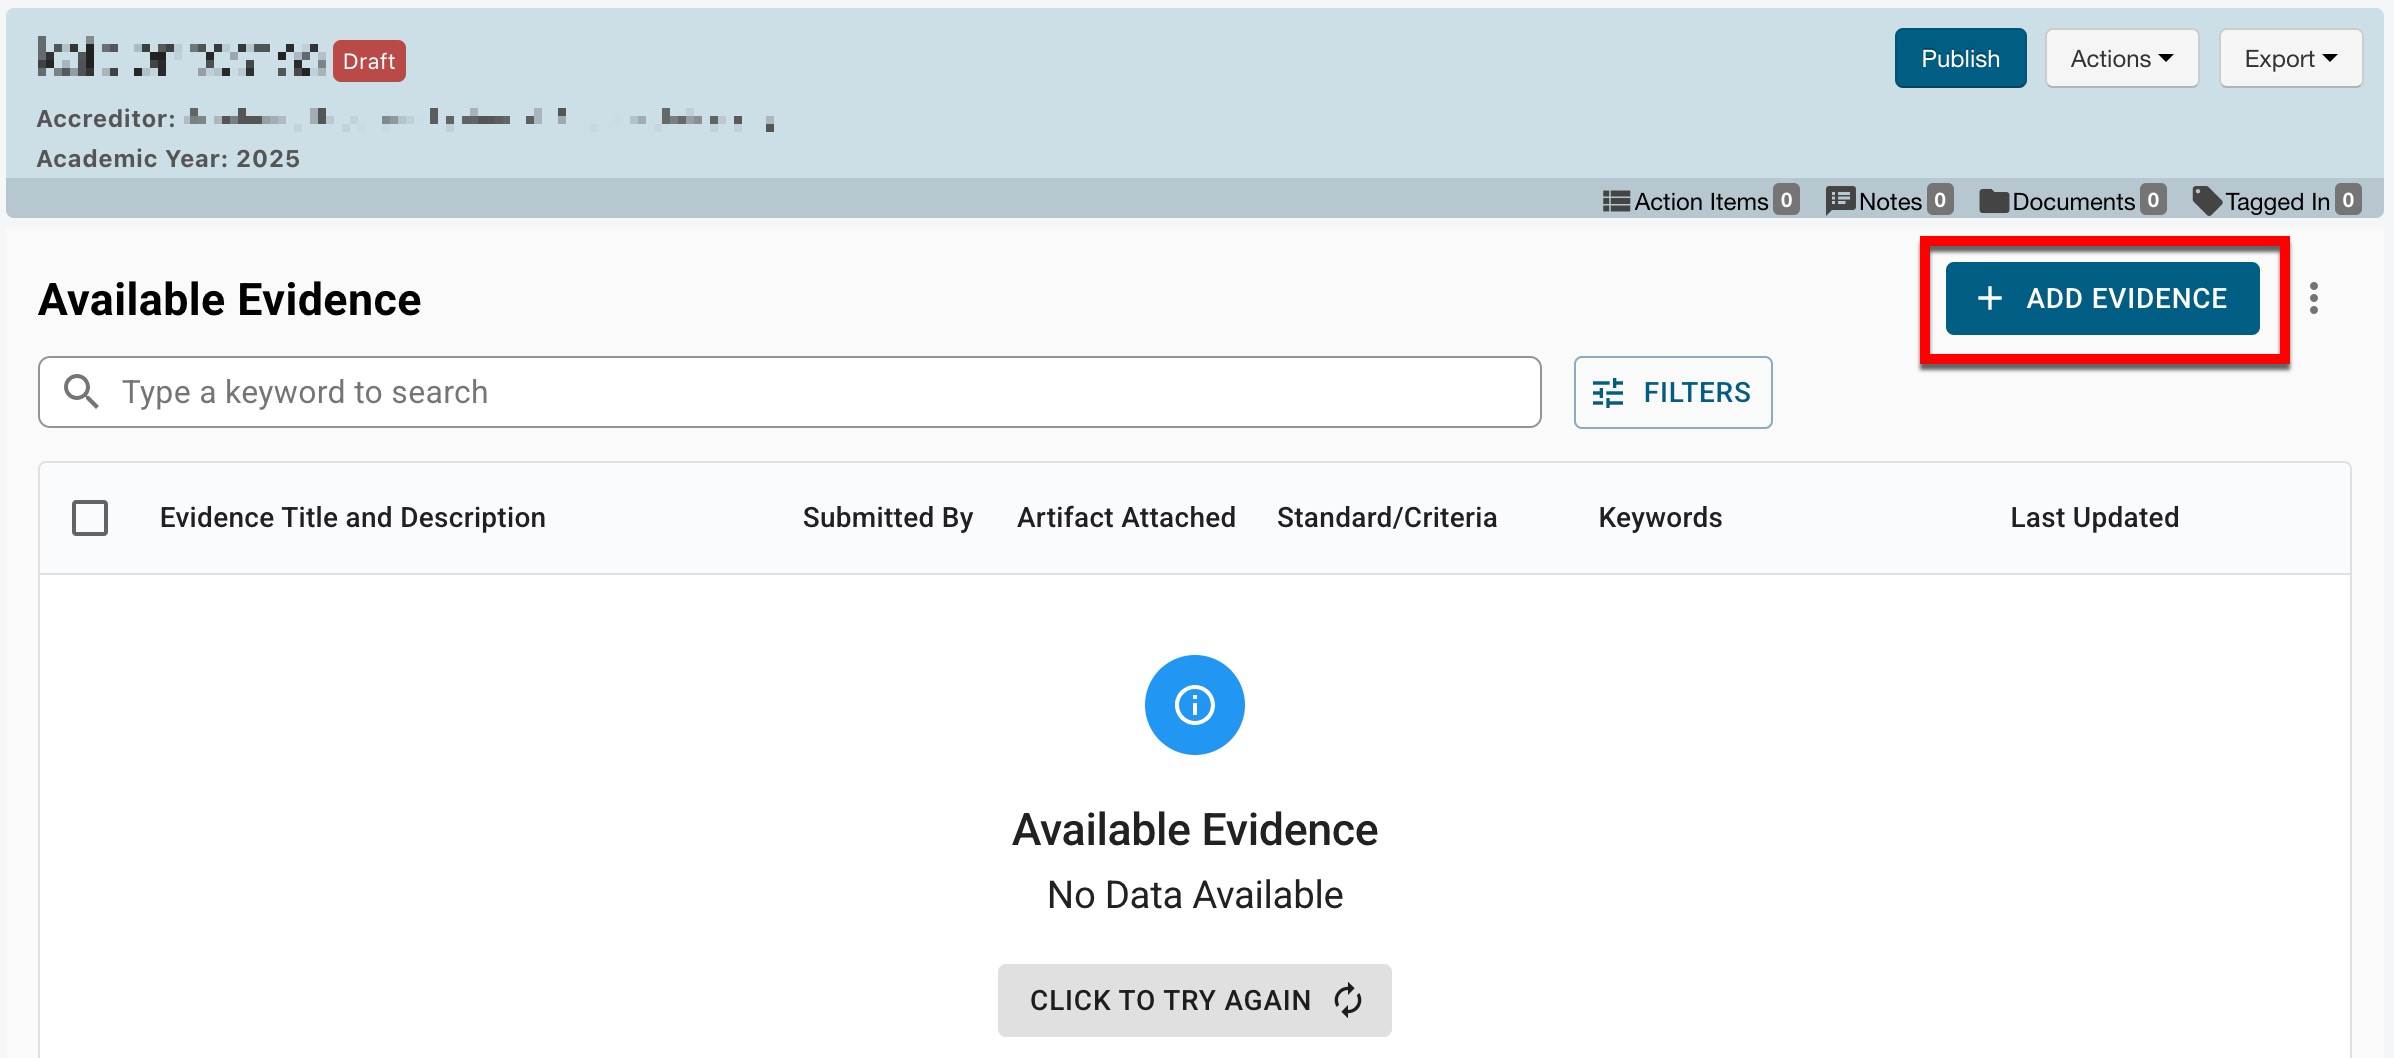2394x1058 pixels.
Task: Click the Submitted By column header
Action: click(x=887, y=518)
